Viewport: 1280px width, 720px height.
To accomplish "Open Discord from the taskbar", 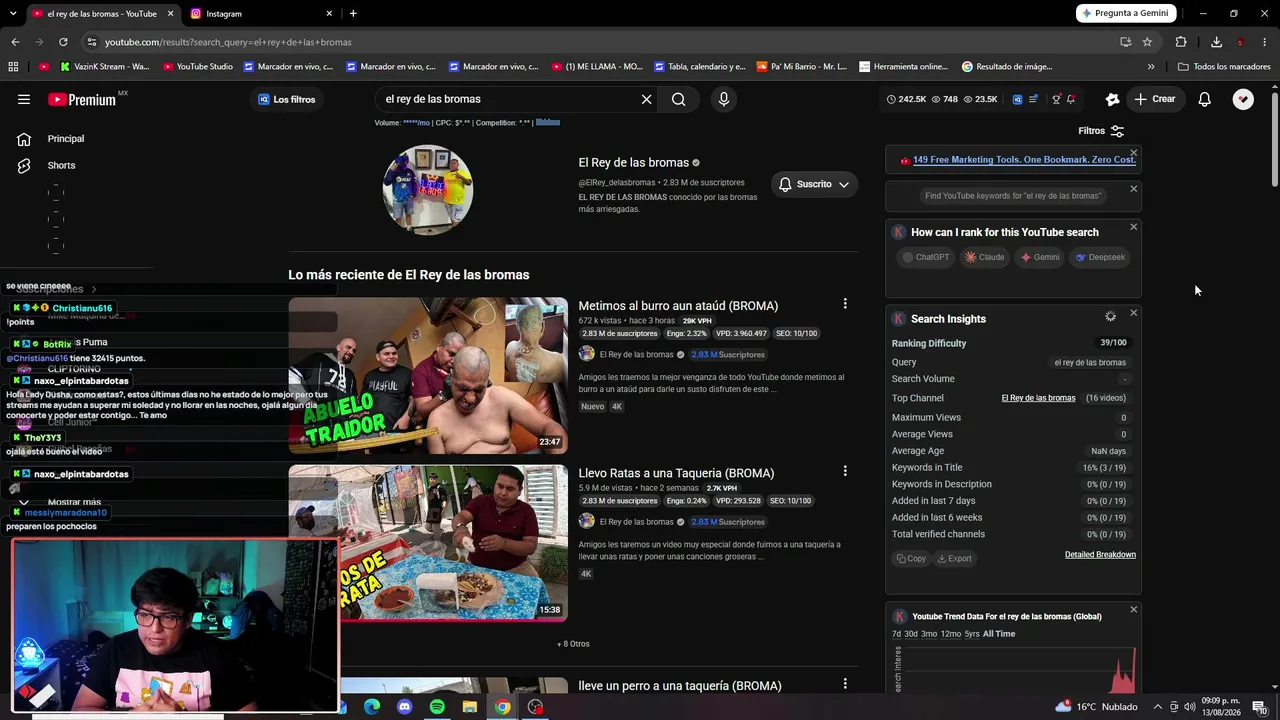I will click(x=404, y=707).
